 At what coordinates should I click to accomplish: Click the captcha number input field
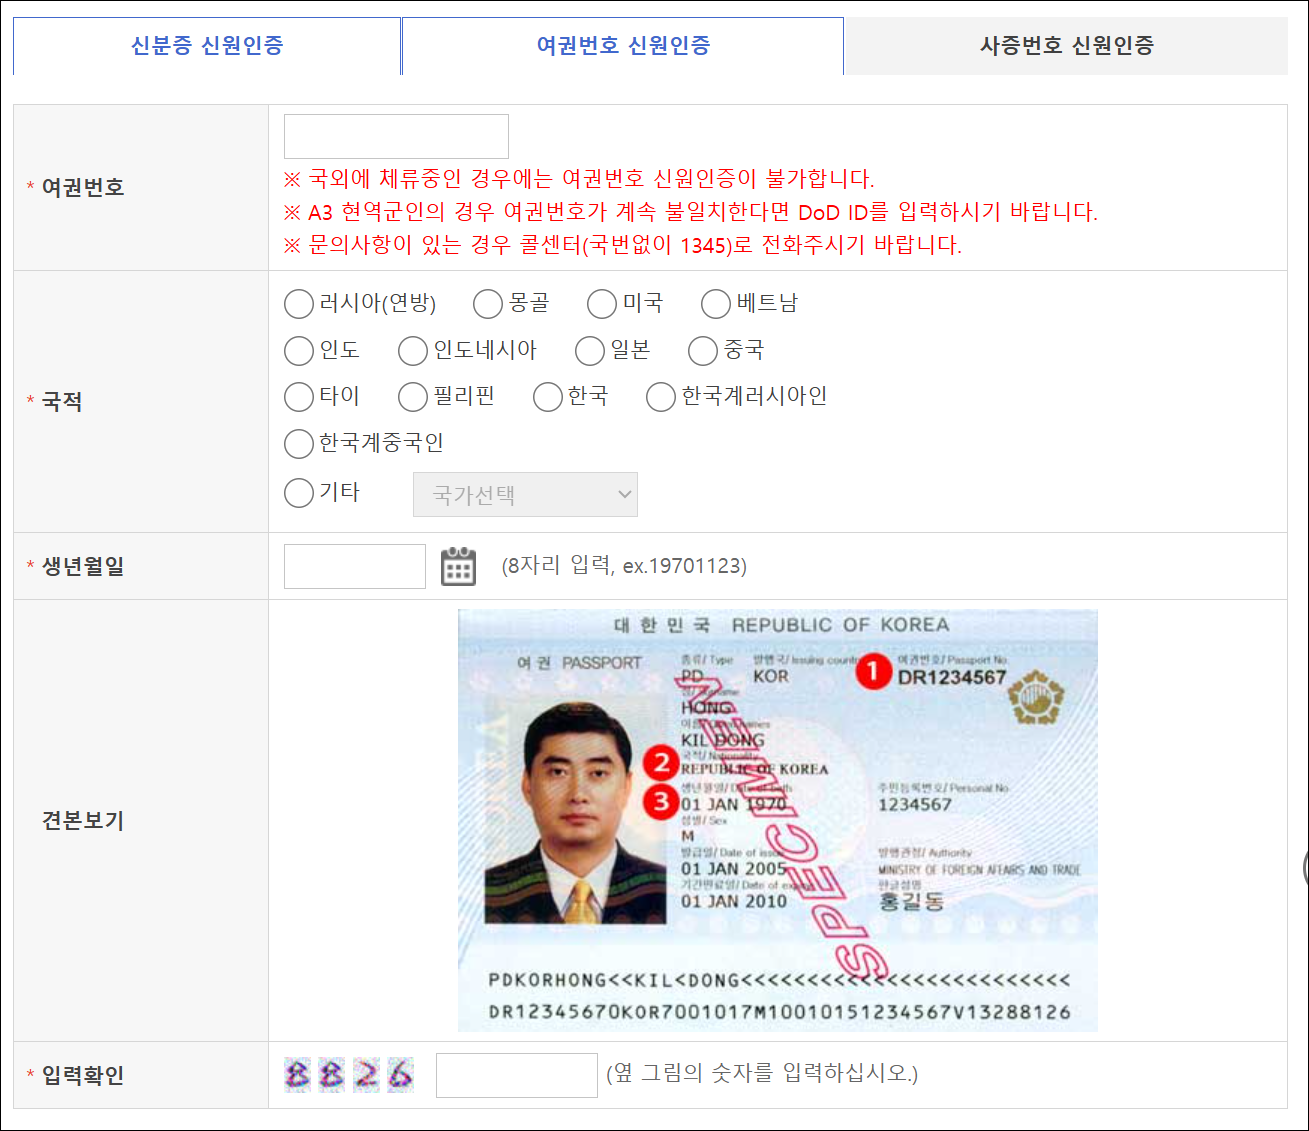point(517,1075)
